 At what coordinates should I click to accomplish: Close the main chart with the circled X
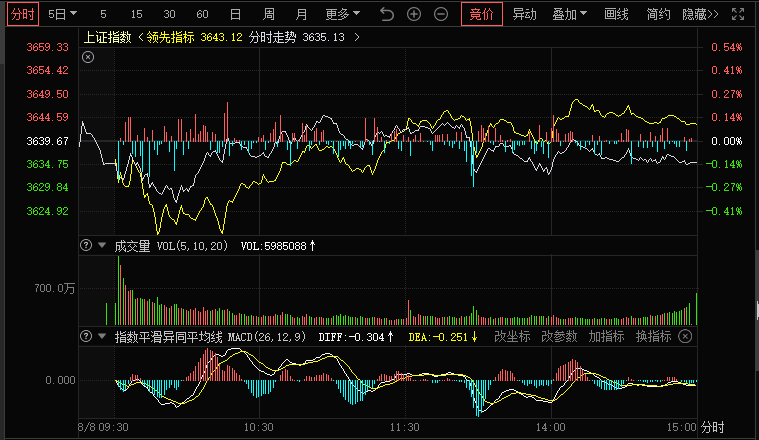click(87, 58)
